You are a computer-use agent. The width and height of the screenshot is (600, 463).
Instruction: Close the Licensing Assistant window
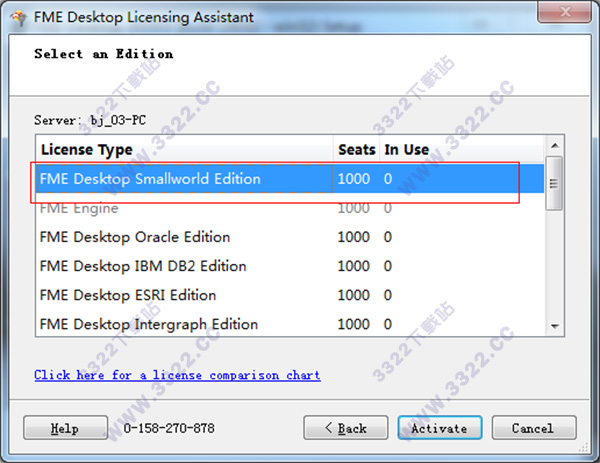(x=564, y=12)
